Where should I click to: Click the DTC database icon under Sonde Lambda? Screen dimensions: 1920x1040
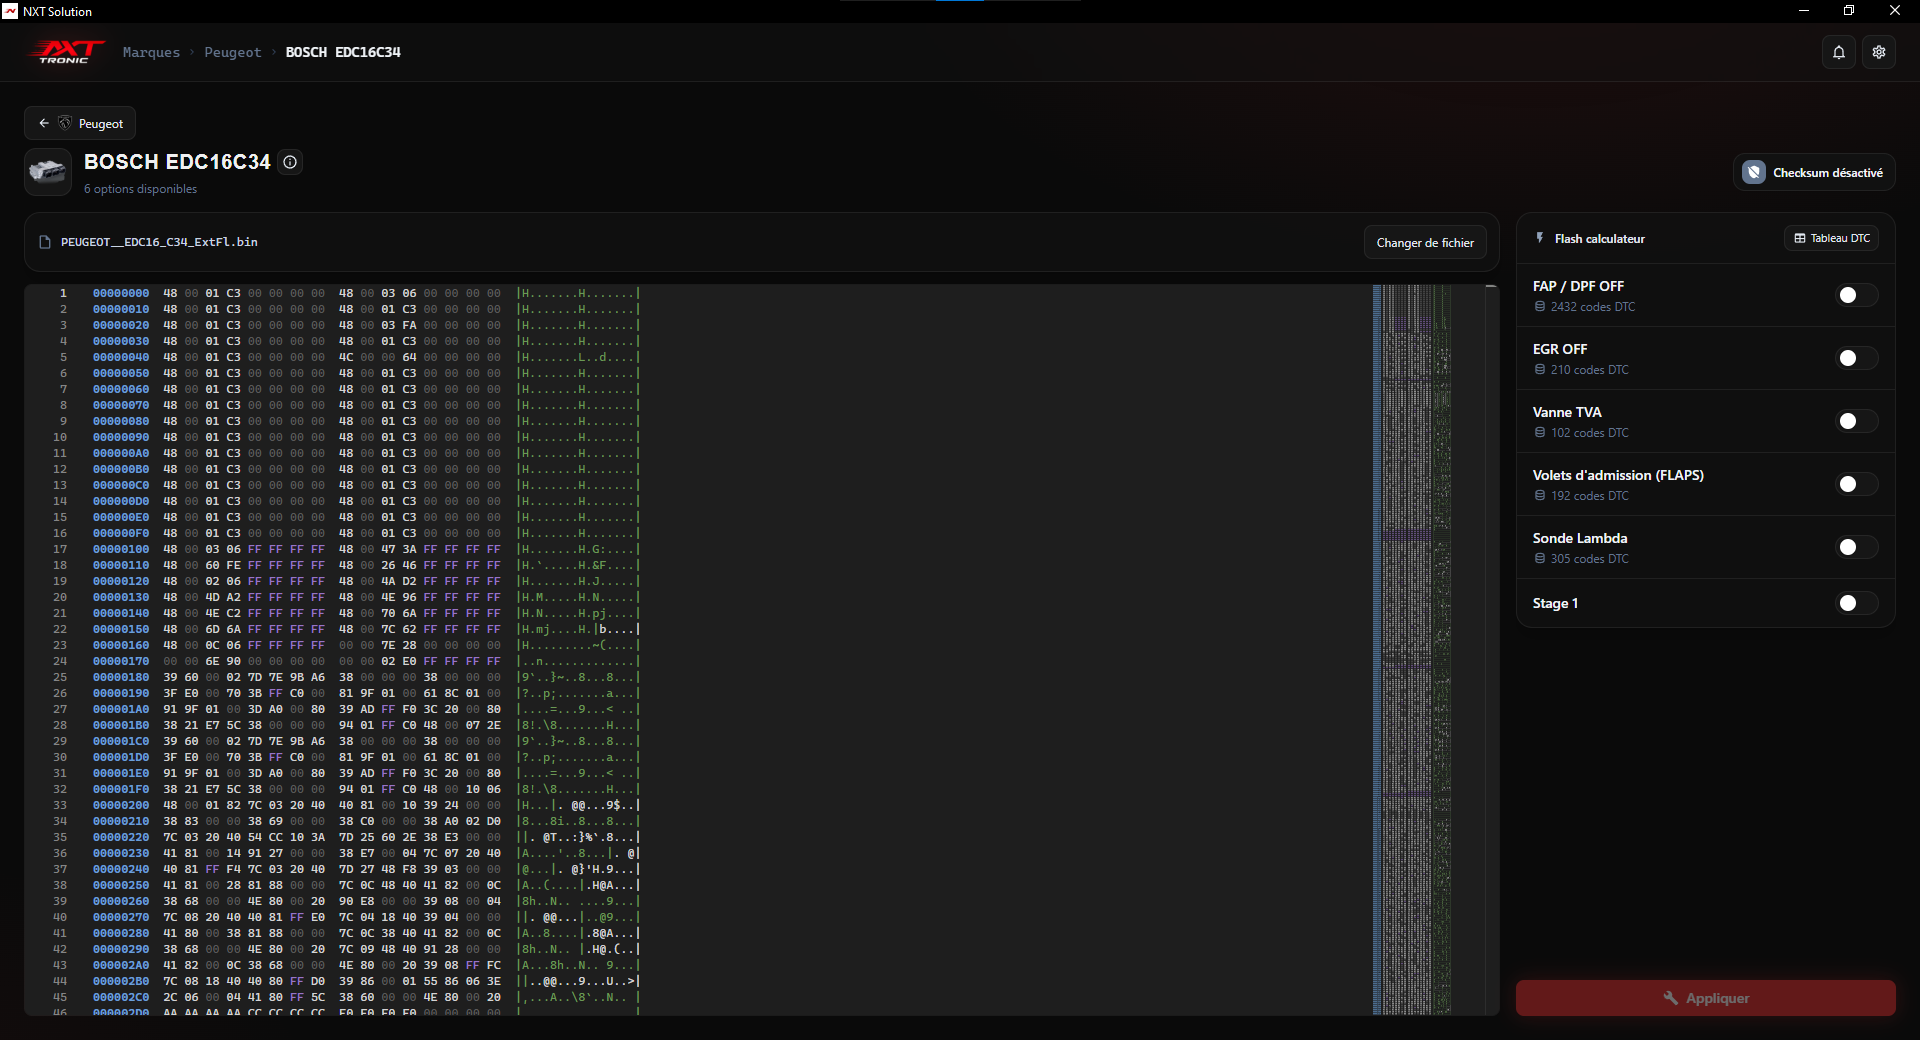coord(1540,559)
